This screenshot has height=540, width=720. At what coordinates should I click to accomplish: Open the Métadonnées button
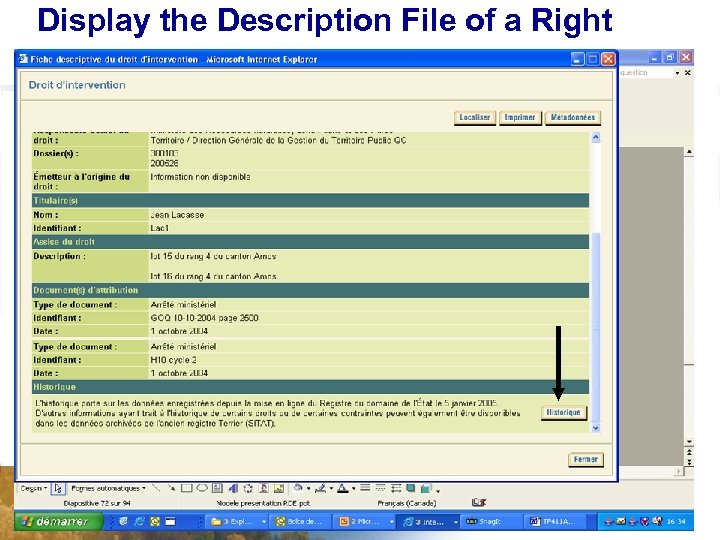[x=573, y=118]
